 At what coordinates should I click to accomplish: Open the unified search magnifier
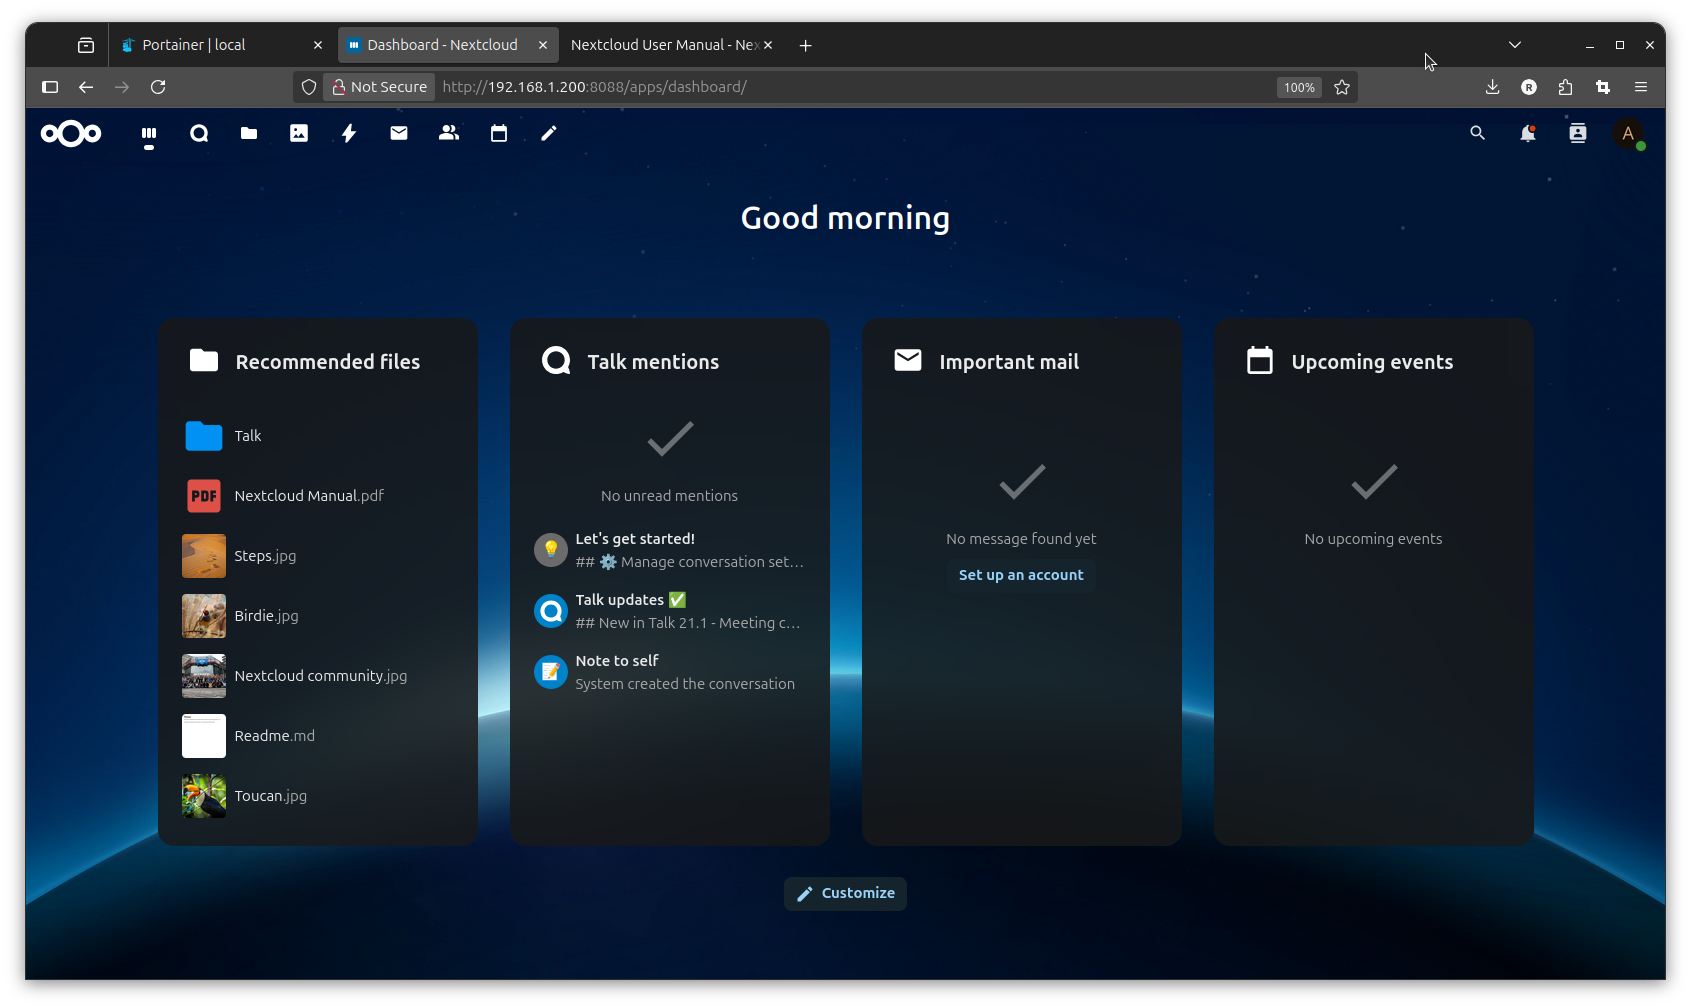(1477, 133)
